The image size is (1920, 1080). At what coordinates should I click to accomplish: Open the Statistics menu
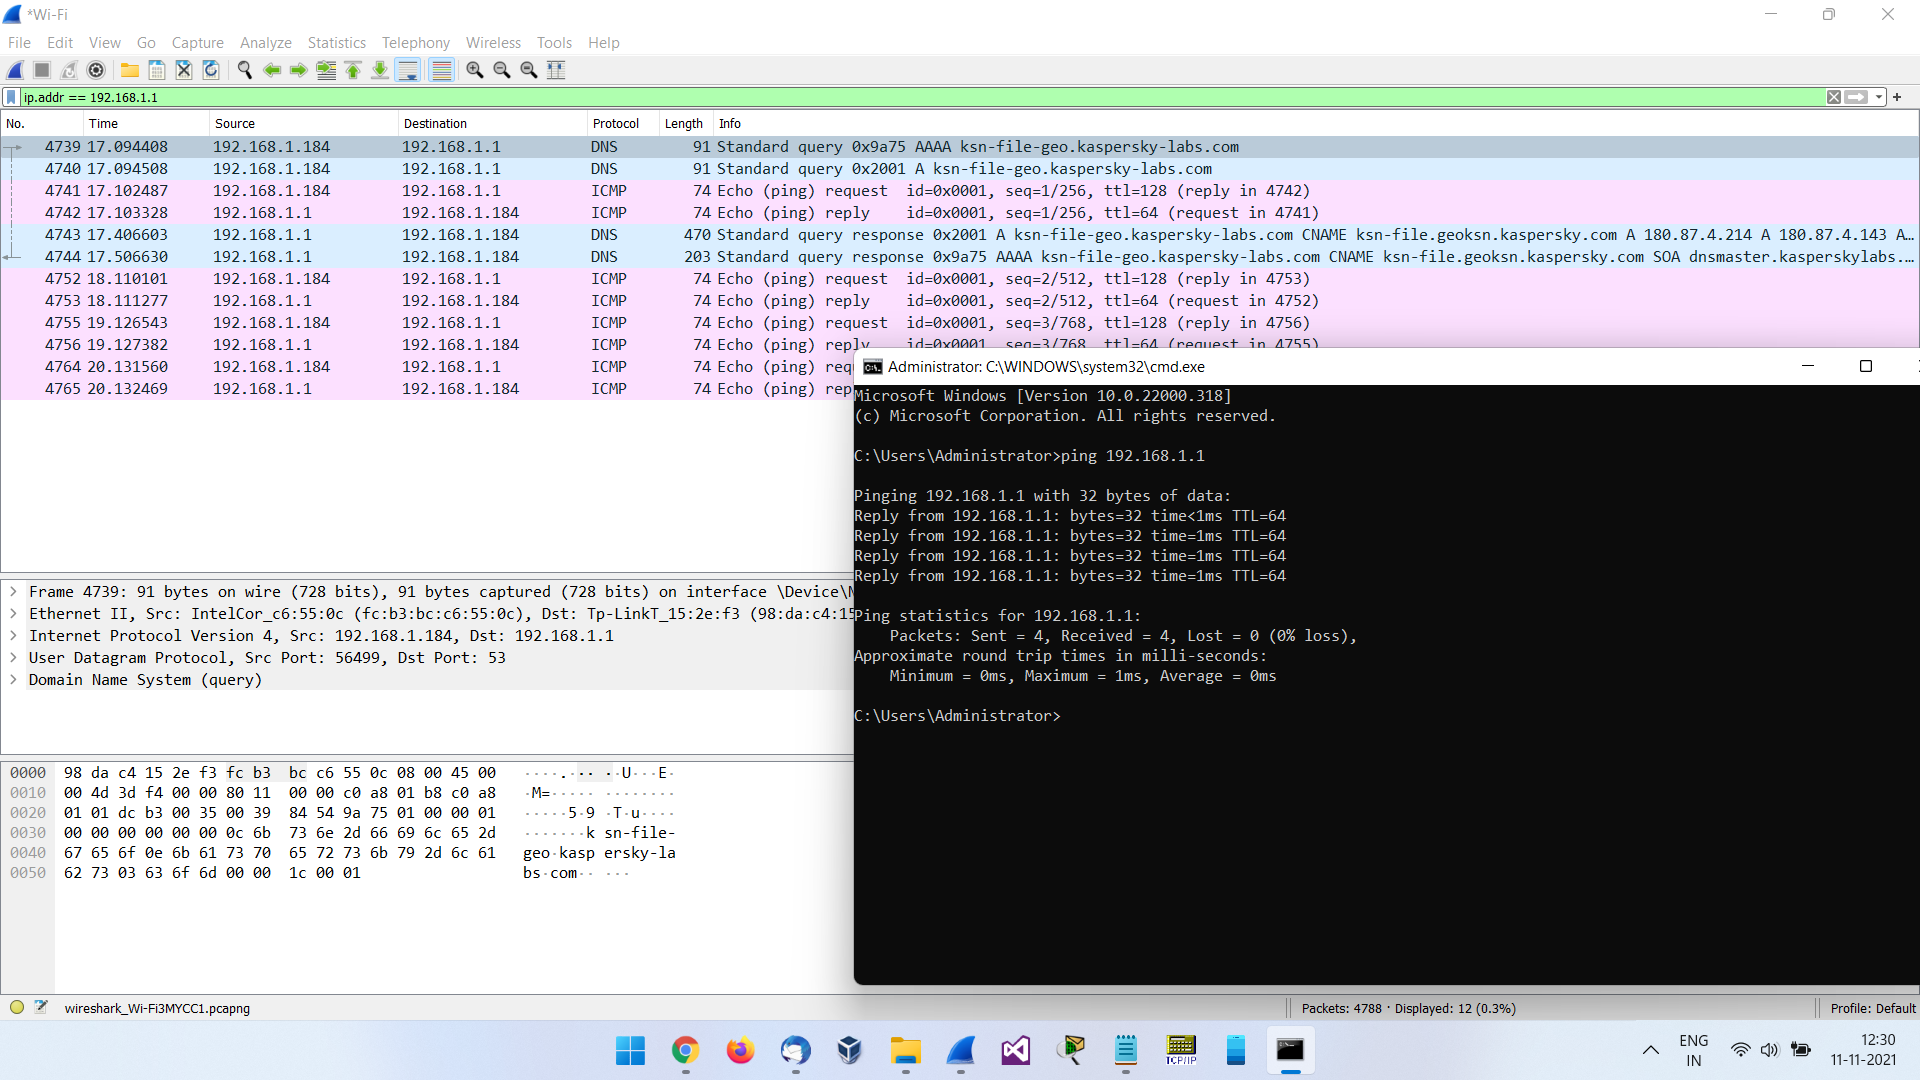click(336, 43)
